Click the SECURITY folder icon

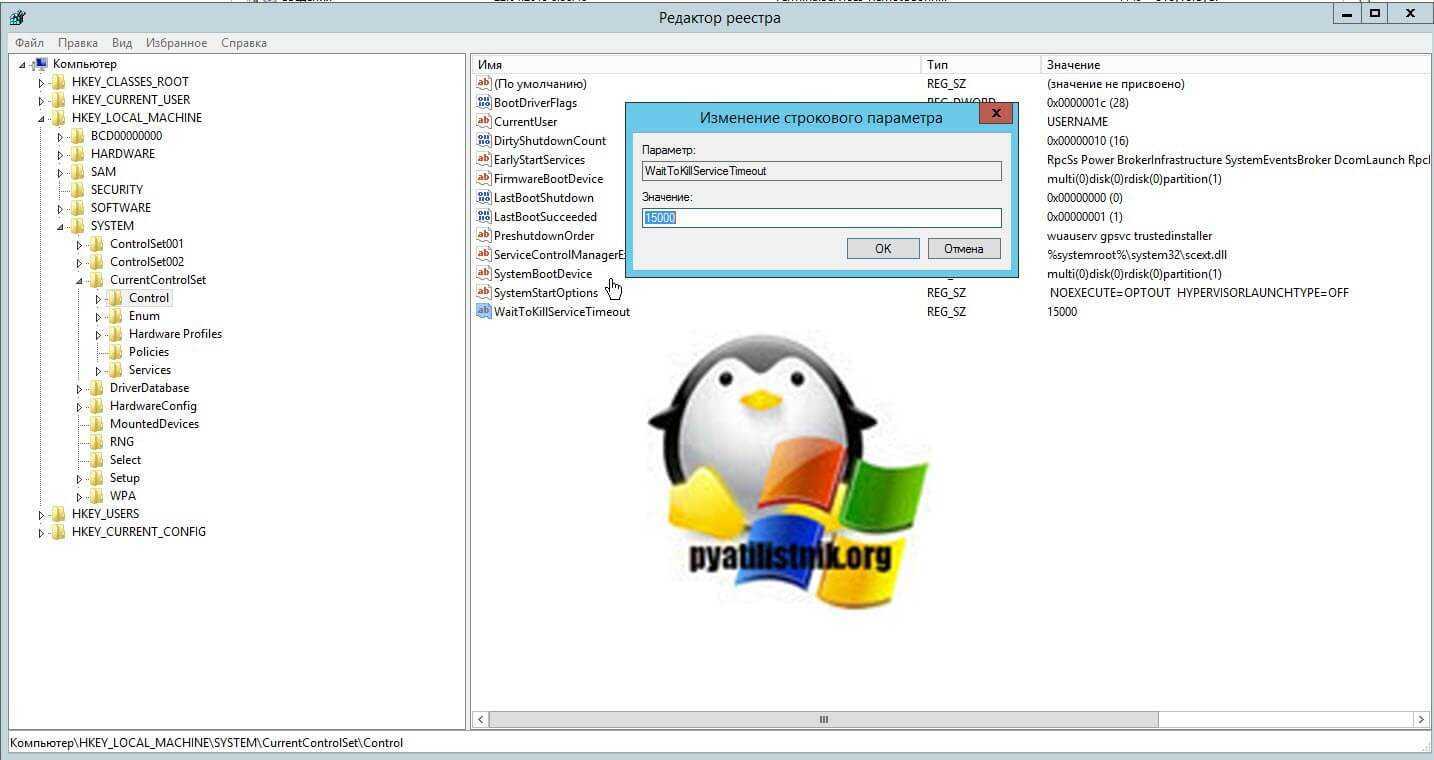pos(78,190)
